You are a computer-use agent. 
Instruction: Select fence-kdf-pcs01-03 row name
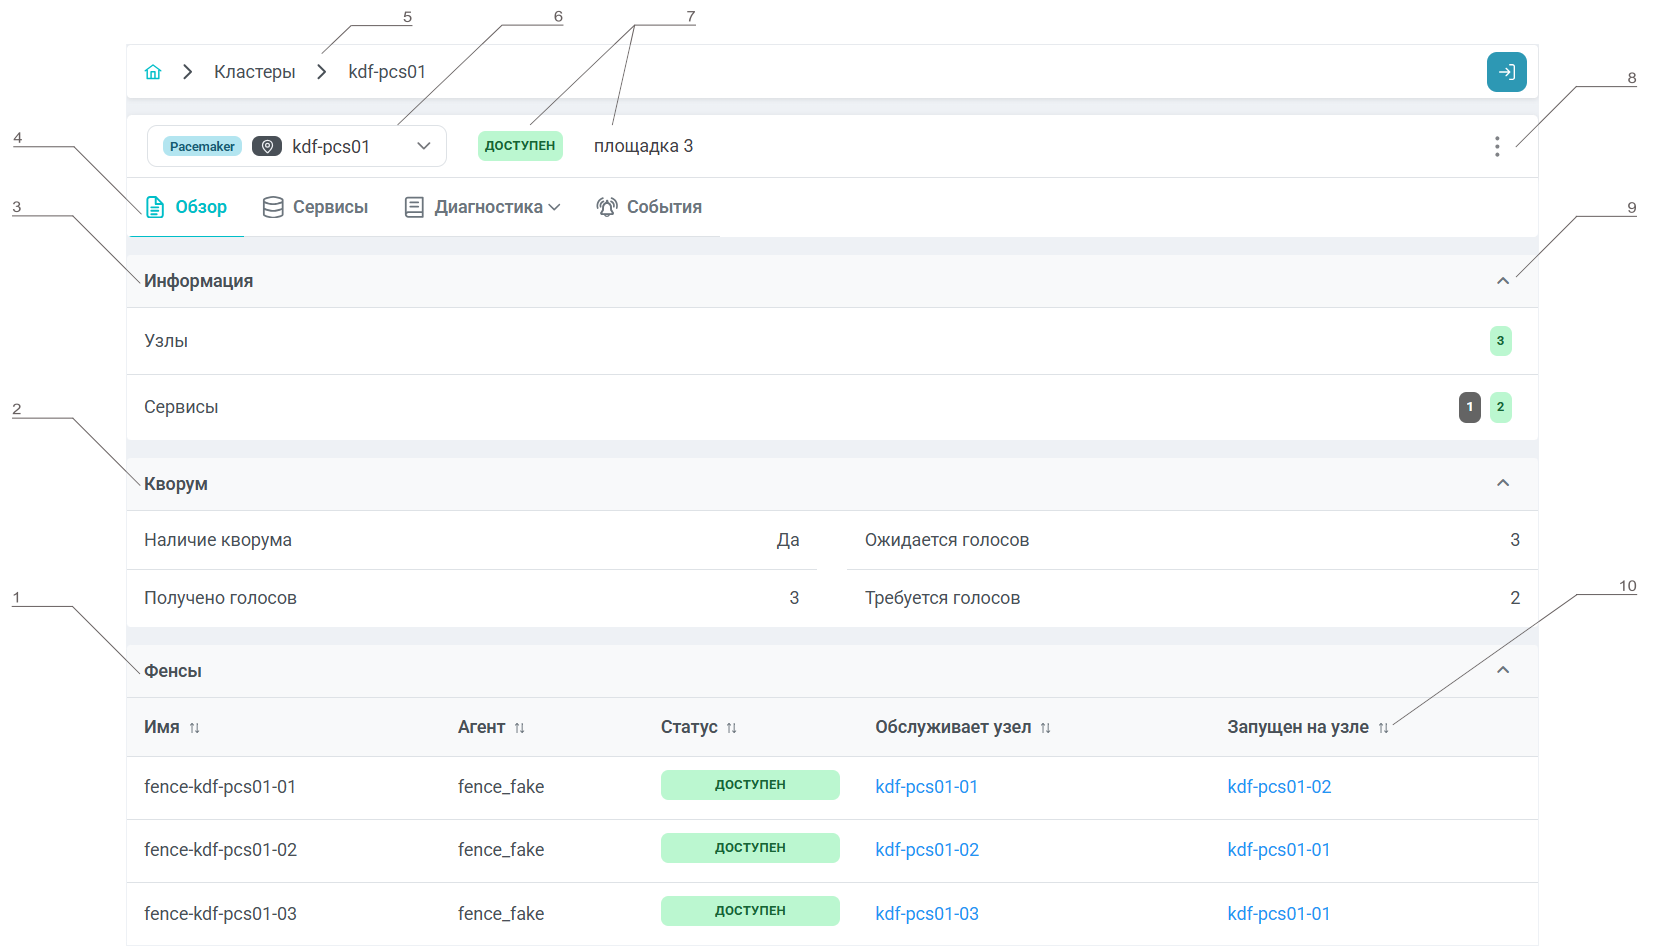220,914
